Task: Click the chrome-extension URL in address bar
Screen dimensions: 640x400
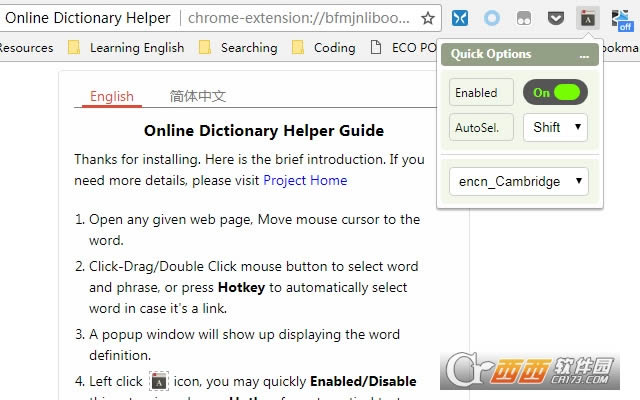Action: [x=299, y=18]
